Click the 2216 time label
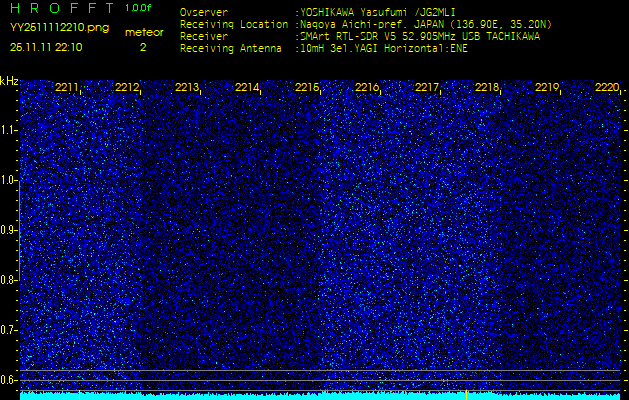Viewport: 629px width, 400px height. 367,87
